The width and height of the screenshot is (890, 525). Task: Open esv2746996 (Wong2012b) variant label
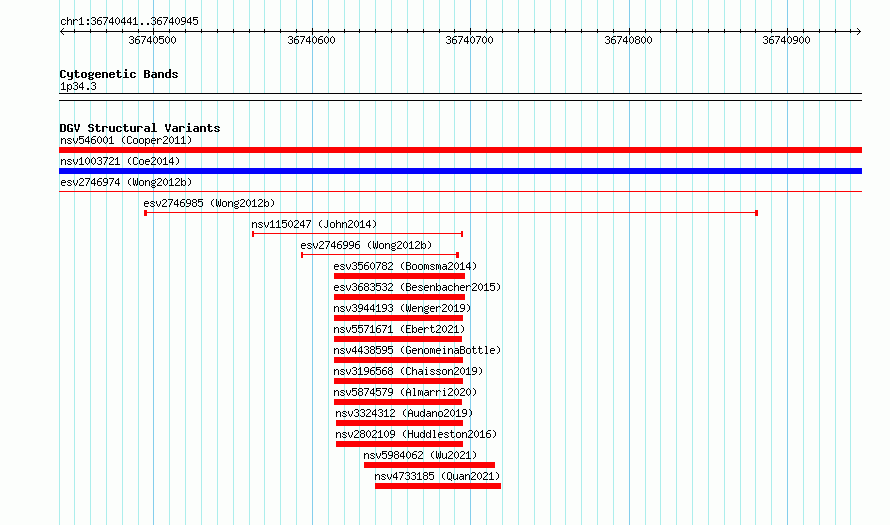(x=366, y=245)
